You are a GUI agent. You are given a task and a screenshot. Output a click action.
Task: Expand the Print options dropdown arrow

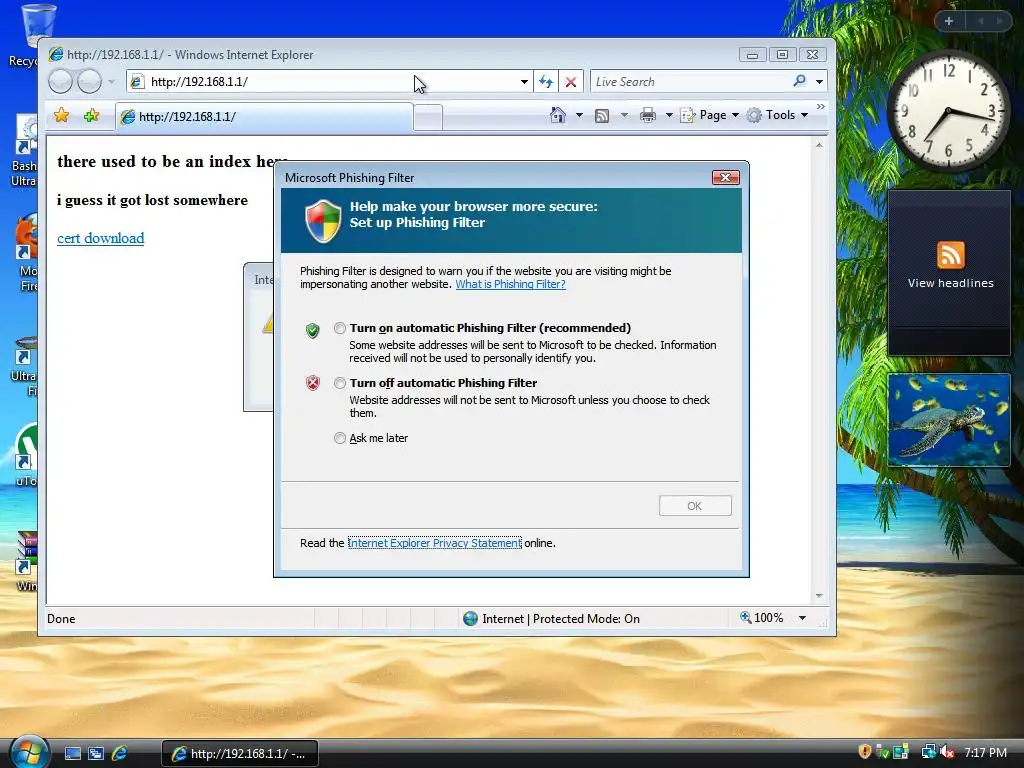point(669,115)
